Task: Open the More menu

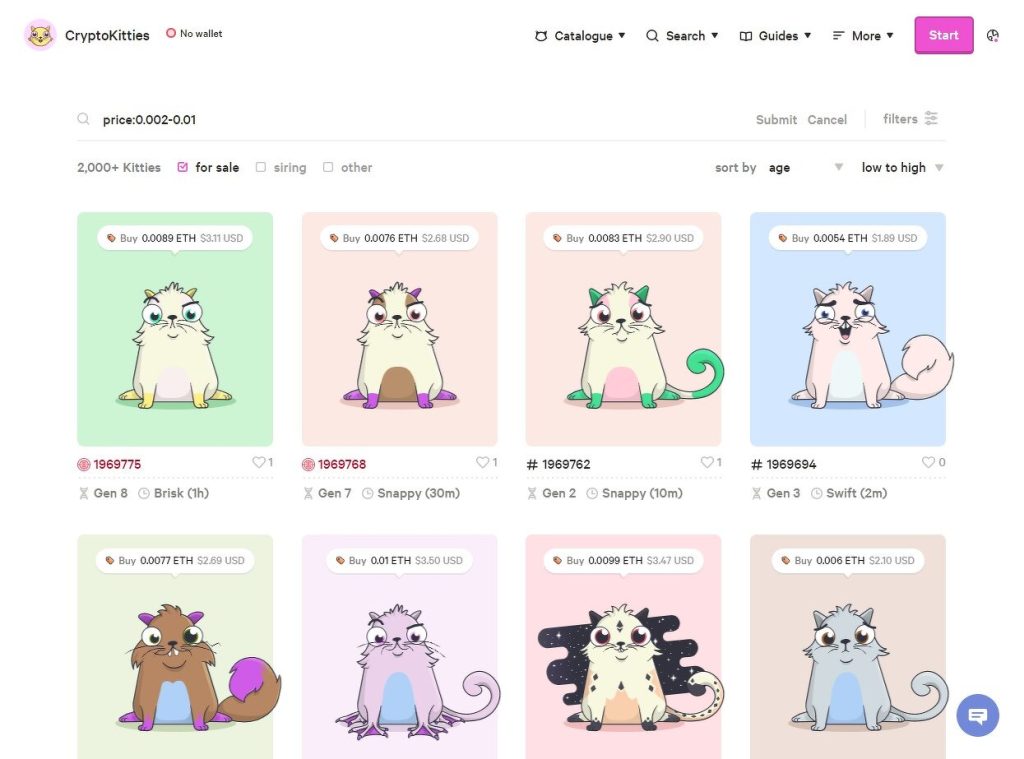Action: [863, 35]
